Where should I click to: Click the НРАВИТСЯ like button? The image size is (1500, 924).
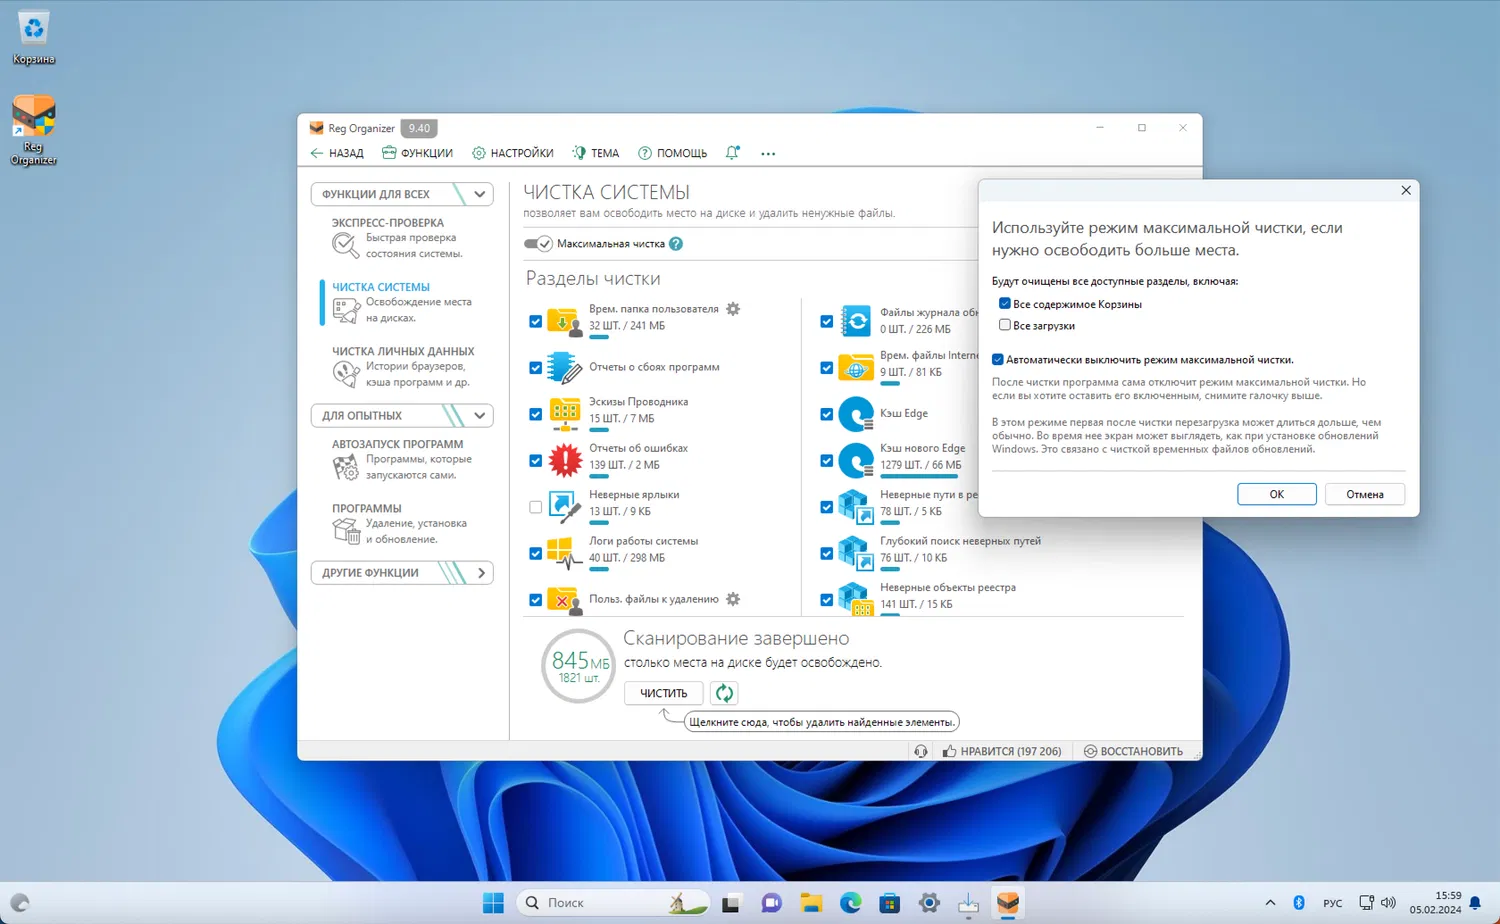pyautogui.click(x=1002, y=751)
